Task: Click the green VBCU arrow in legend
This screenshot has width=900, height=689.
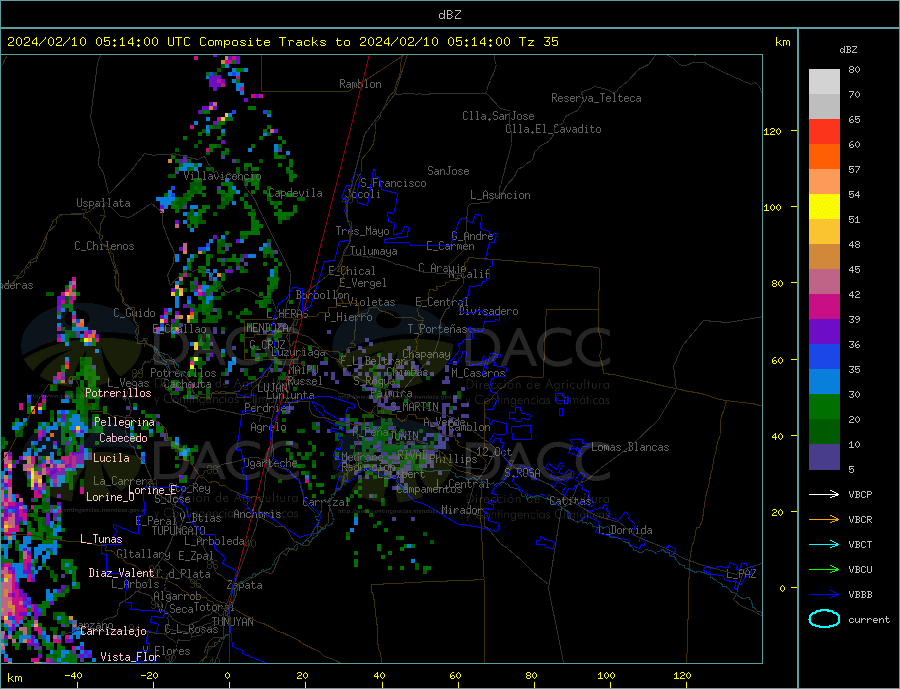Action: (824, 570)
